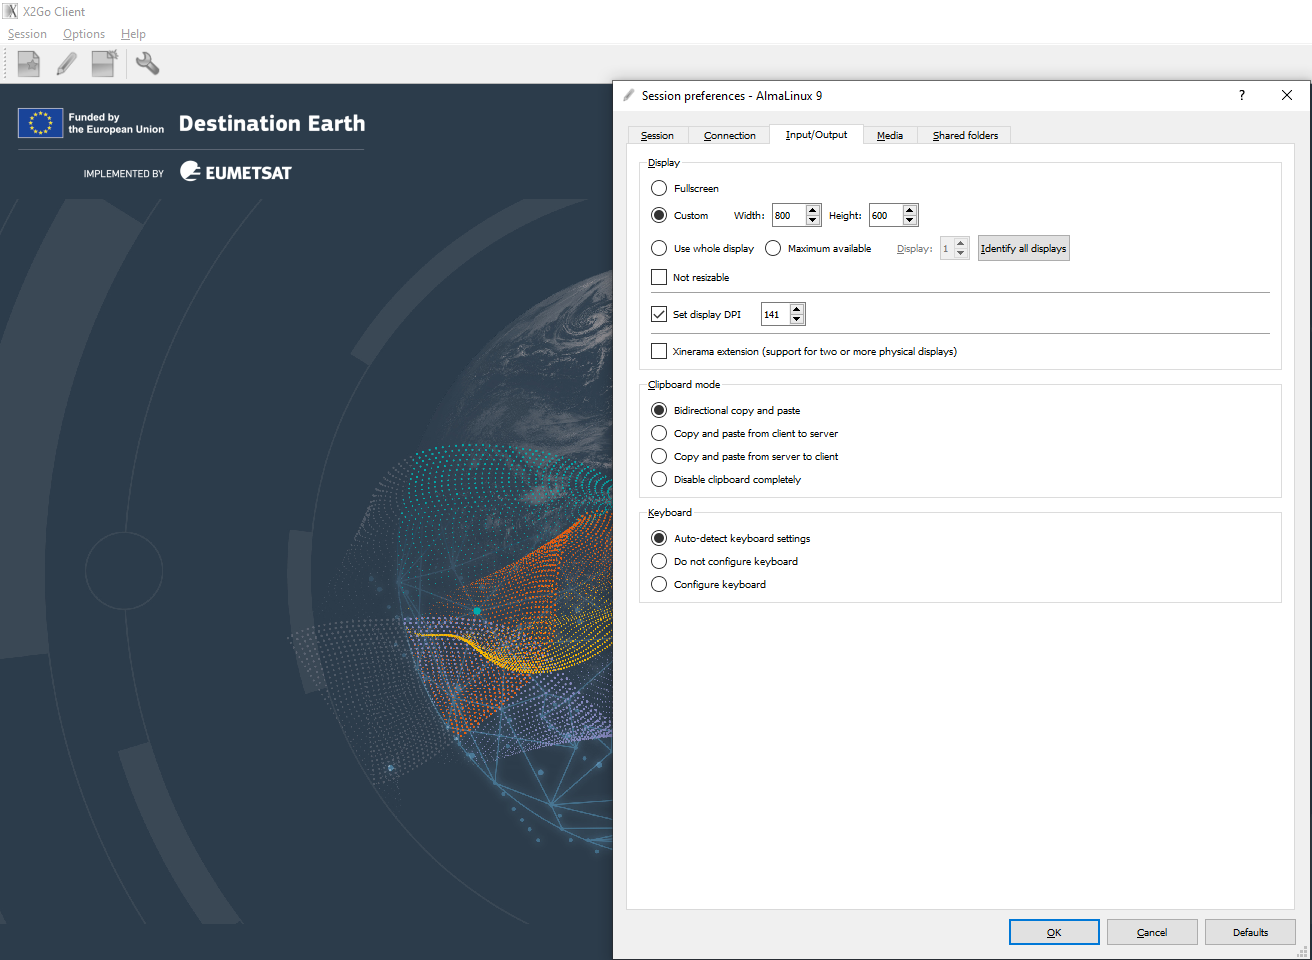The width and height of the screenshot is (1312, 960).
Task: Increase Width with the up arrow
Action: (813, 210)
